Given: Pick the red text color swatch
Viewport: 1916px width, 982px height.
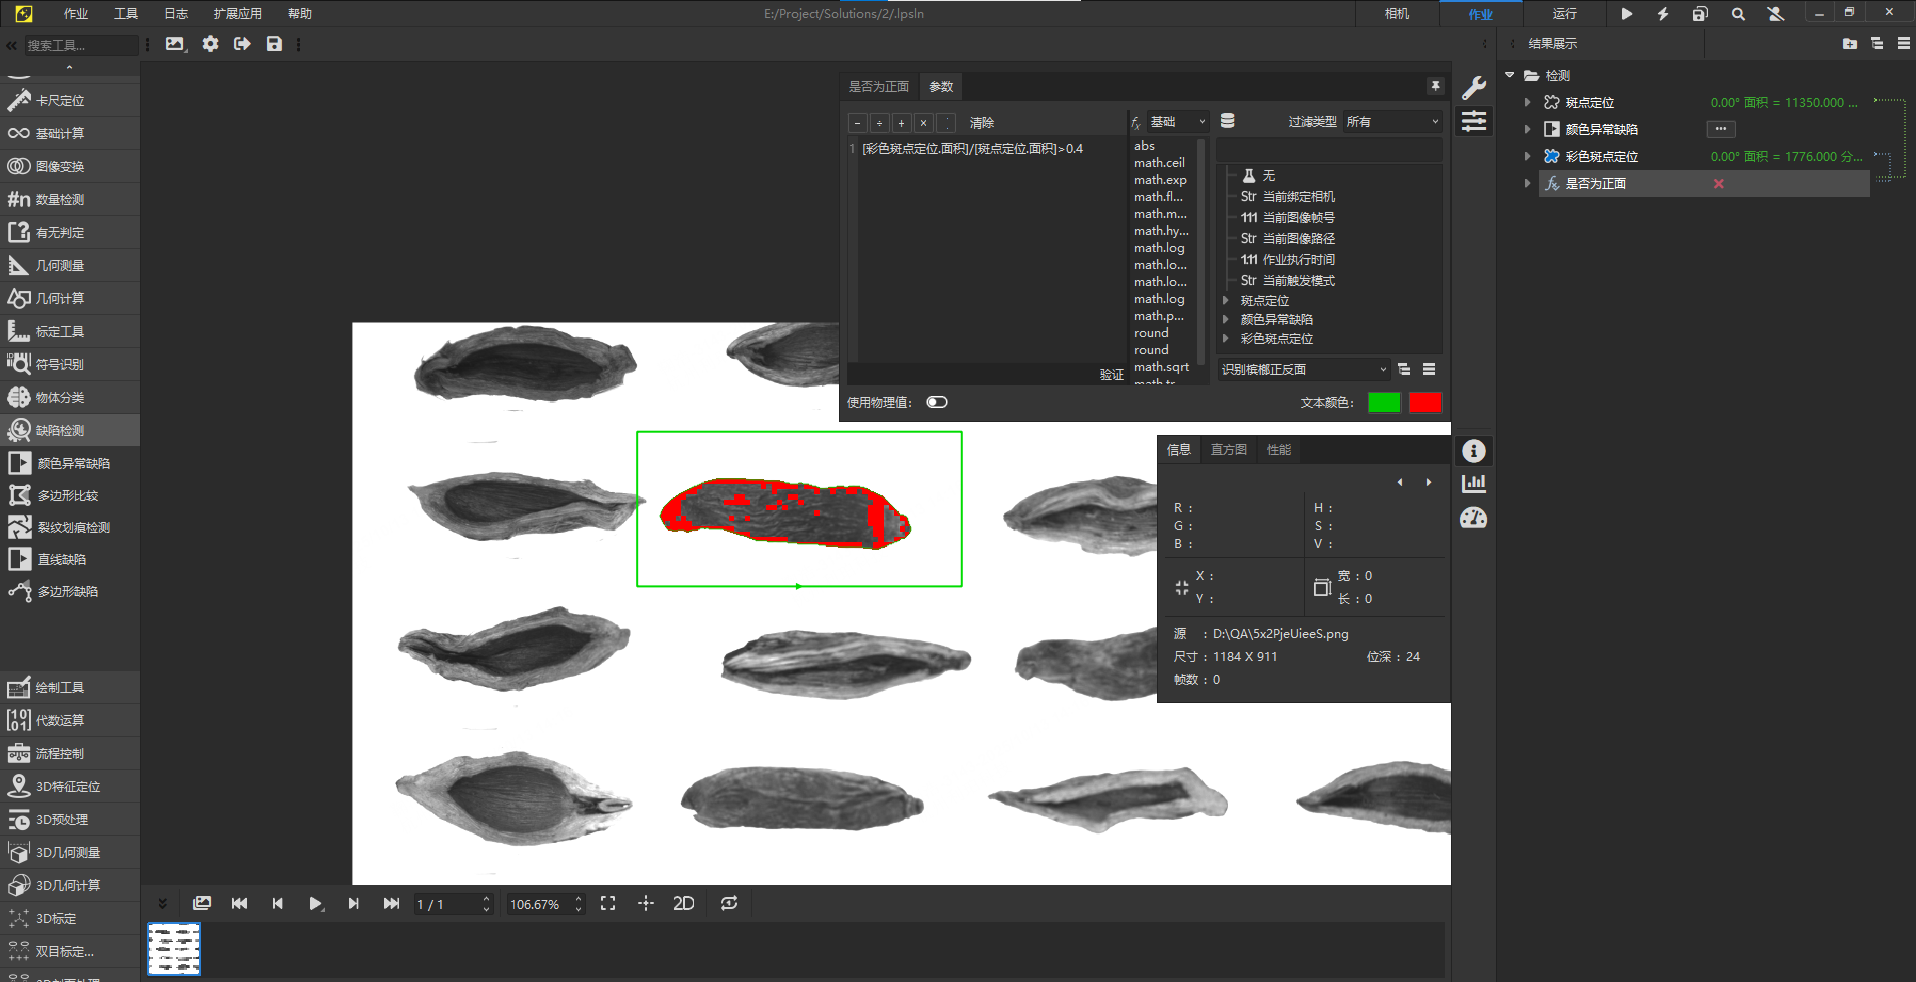Looking at the screenshot, I should coord(1424,403).
